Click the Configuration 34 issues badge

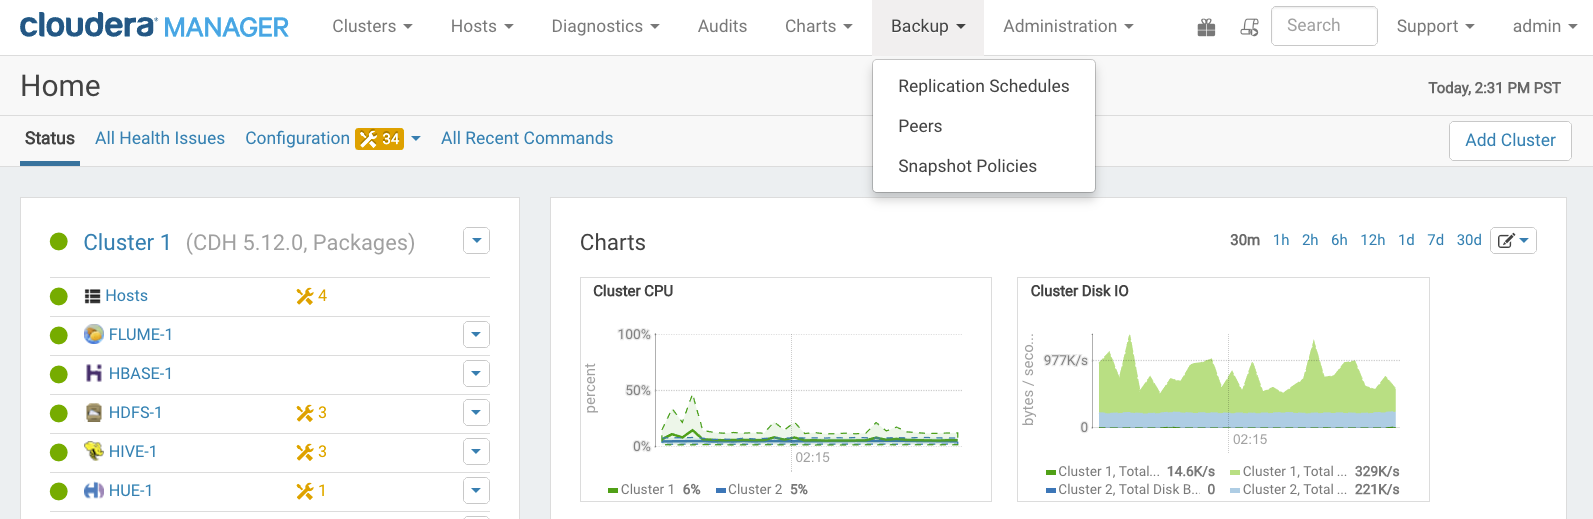(x=380, y=139)
